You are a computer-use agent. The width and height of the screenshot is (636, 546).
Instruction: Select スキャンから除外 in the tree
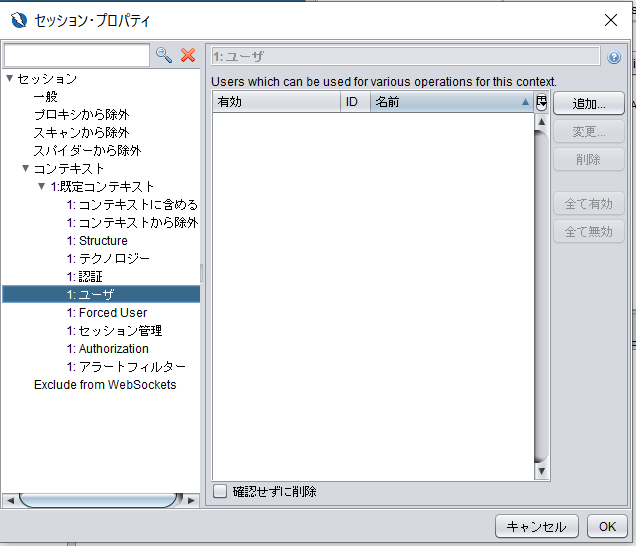click(x=82, y=132)
